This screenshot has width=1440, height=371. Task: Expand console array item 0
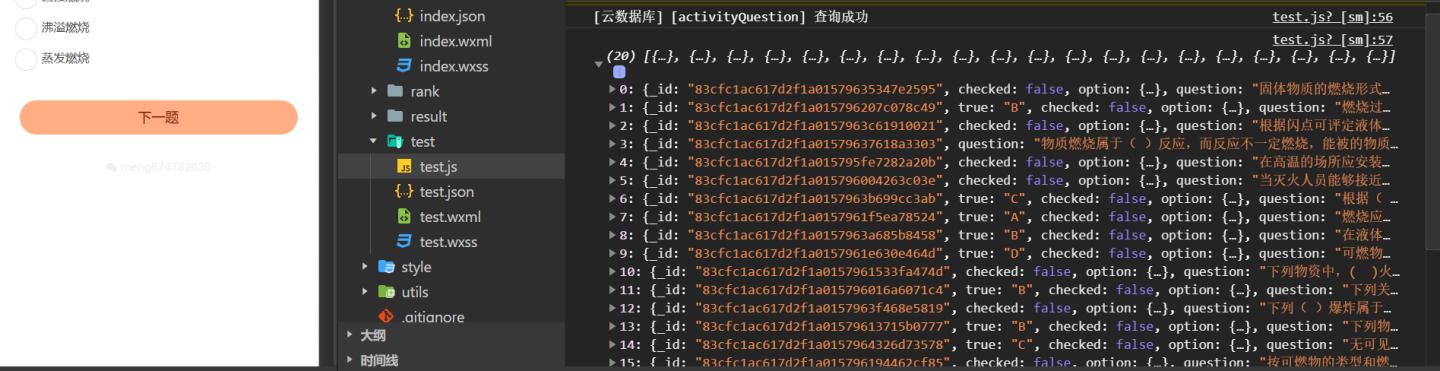click(613, 89)
